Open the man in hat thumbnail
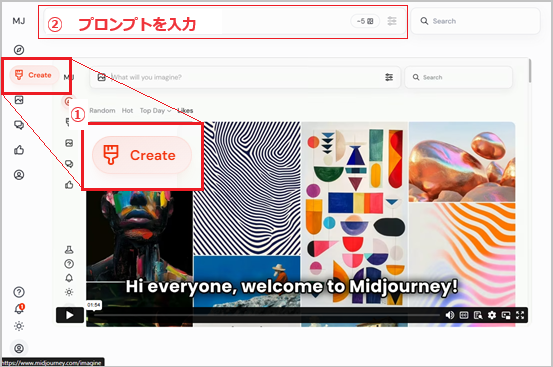553x367 pixels. click(x=247, y=280)
